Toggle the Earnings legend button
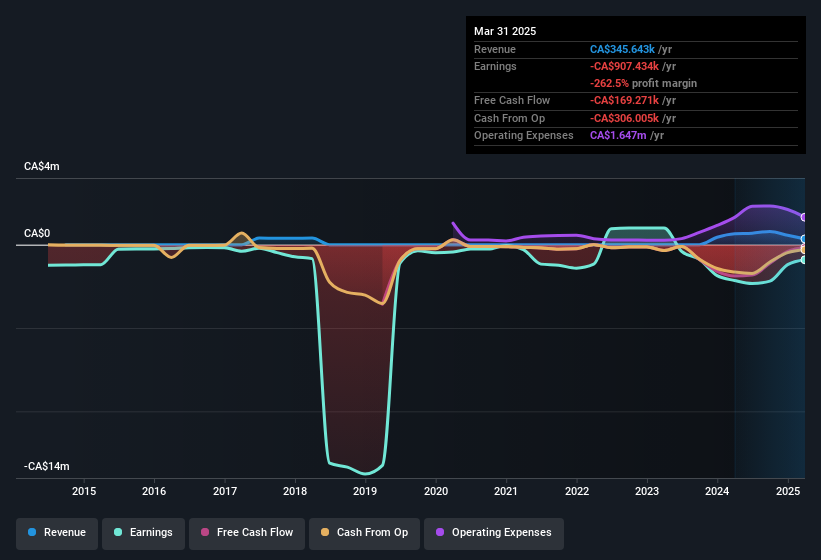This screenshot has width=821, height=560. pyautogui.click(x=143, y=533)
